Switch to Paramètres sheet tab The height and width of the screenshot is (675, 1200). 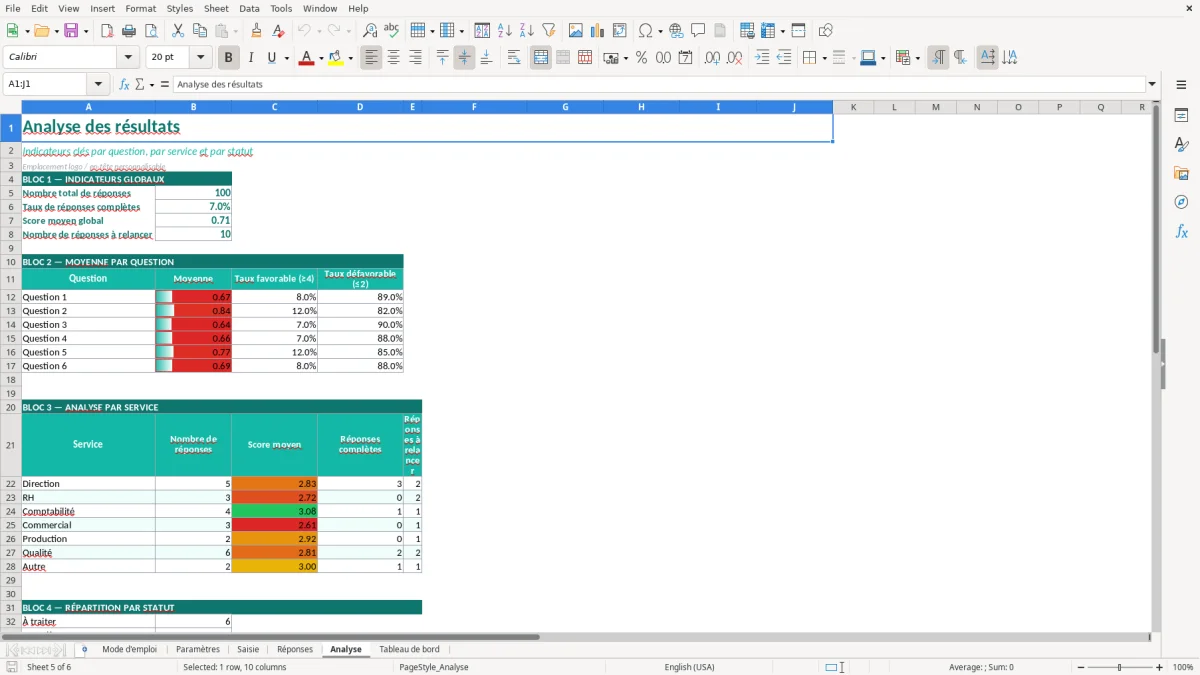198,649
